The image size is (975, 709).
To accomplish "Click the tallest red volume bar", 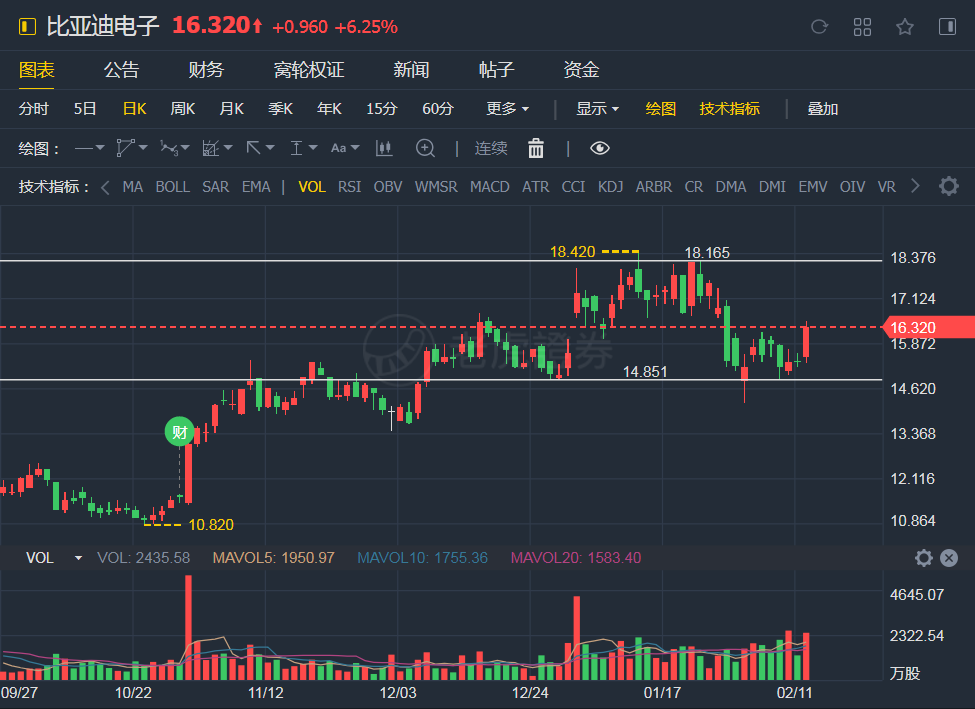I will point(188,628).
